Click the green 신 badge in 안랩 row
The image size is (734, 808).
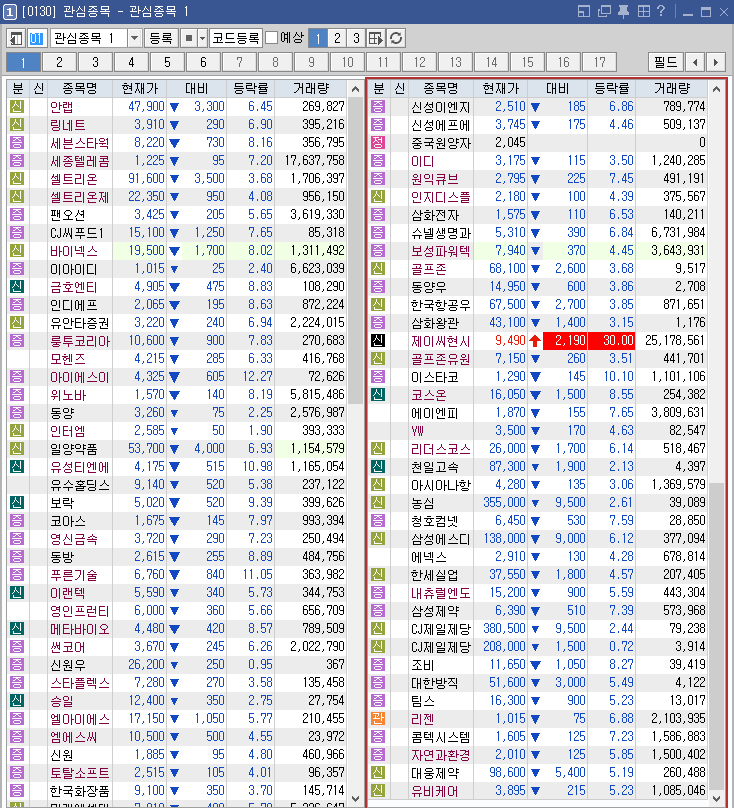tap(17, 107)
